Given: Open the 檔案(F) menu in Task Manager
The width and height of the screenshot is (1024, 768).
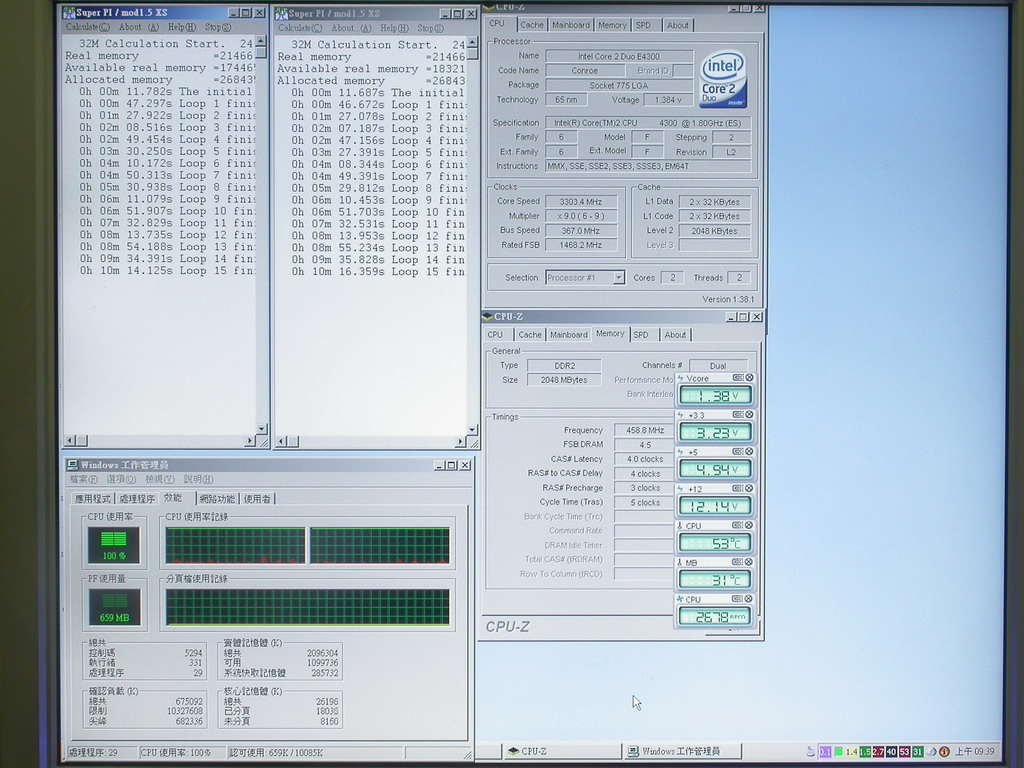Looking at the screenshot, I should click(x=84, y=479).
